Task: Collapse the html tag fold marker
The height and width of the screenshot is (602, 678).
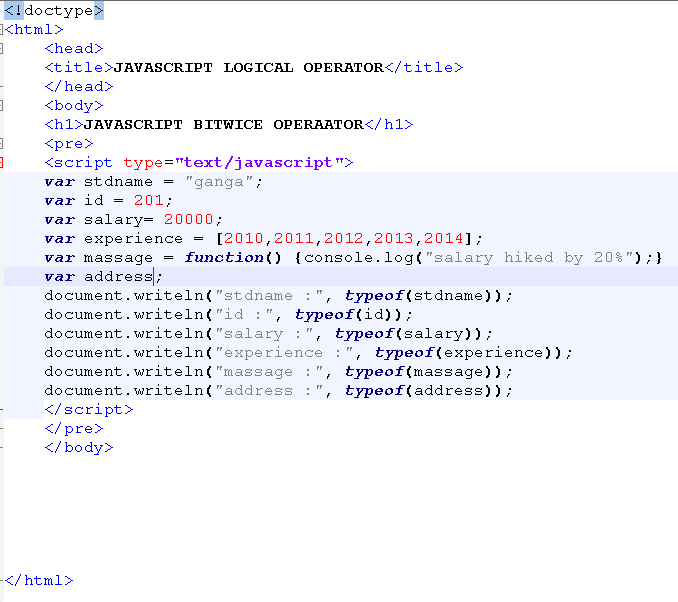Action: tap(2, 29)
